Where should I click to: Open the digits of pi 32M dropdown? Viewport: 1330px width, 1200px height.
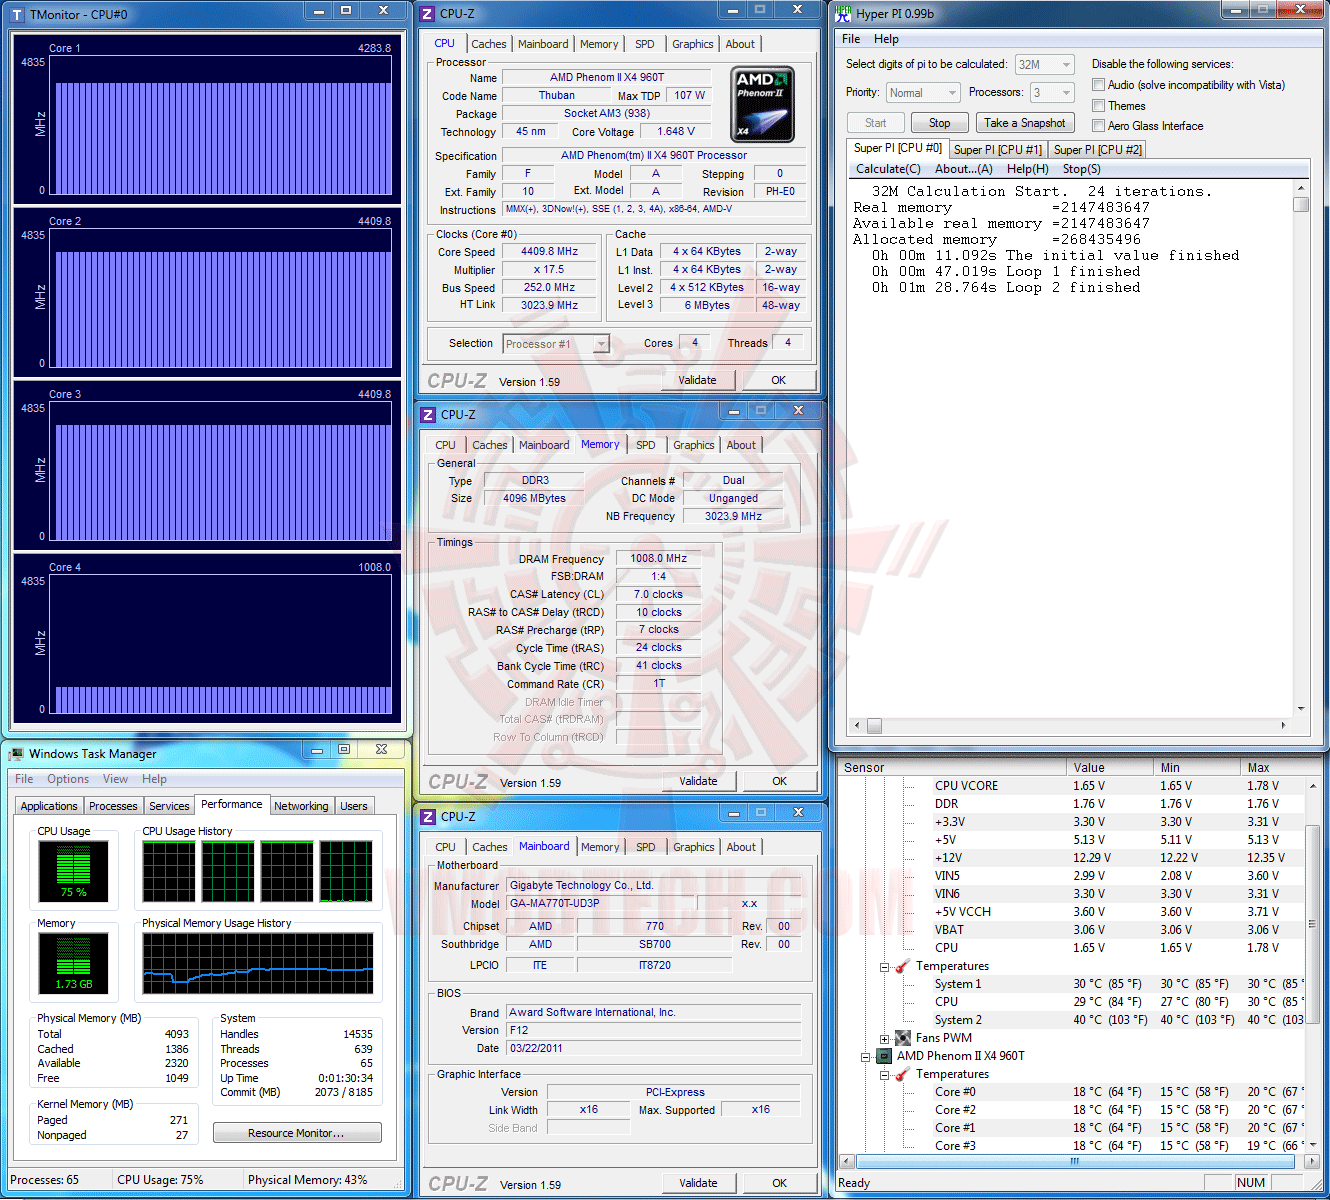1044,64
